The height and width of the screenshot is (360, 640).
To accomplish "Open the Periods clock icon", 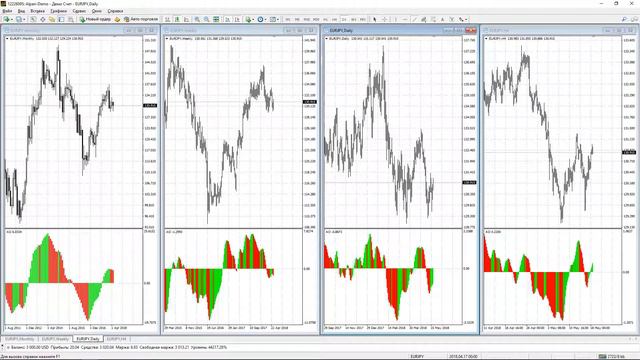I will pyautogui.click(x=260, y=19).
